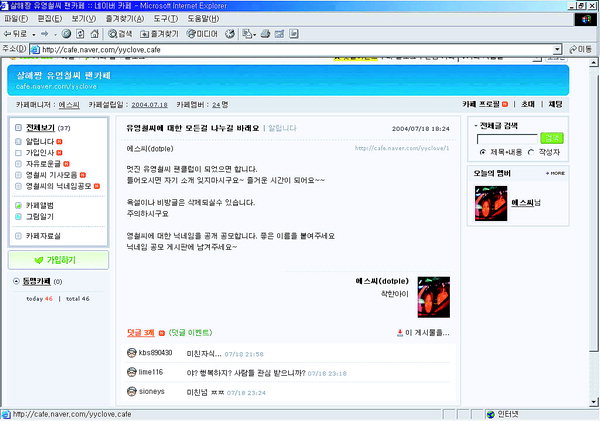Click the 알립니다 board icon in sidebar
The width and height of the screenshot is (600, 421).
(18, 142)
